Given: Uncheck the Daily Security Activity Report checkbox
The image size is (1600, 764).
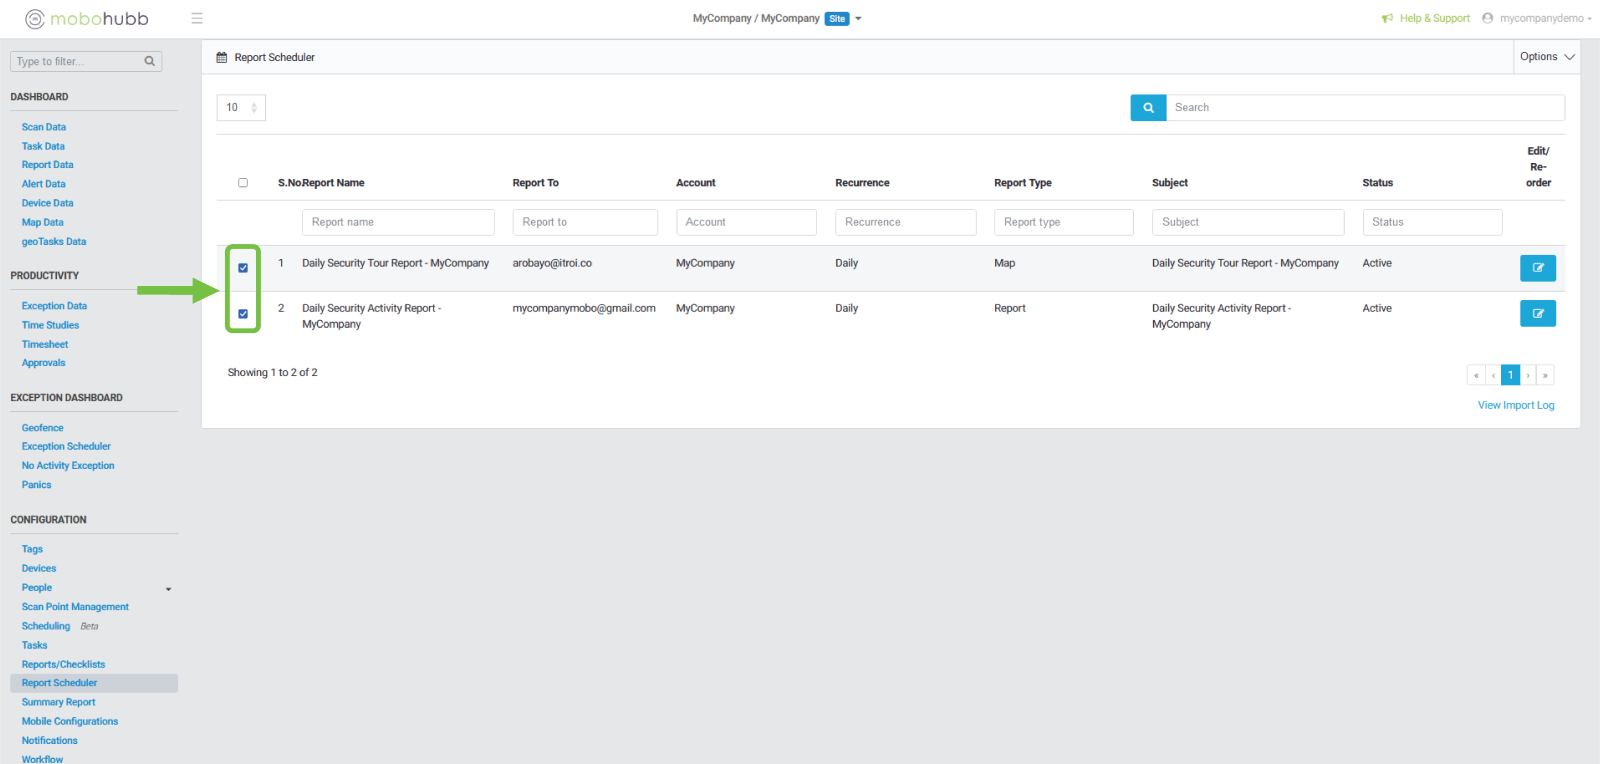Looking at the screenshot, I should point(243,314).
